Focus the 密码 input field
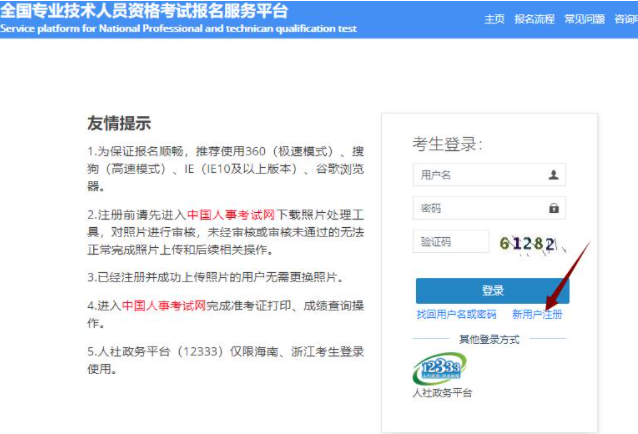The image size is (638, 434). pos(478,208)
